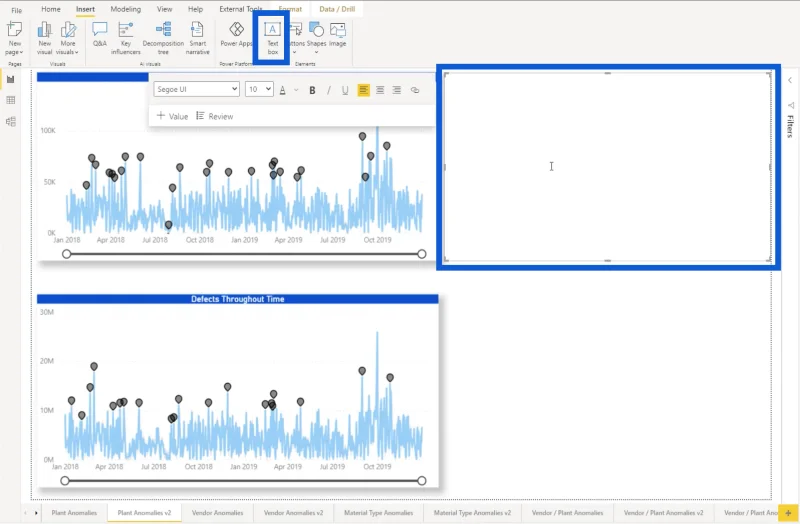The image size is (800, 524).
Task: Expand the collapsed pane chevron at right
Action: 790,80
